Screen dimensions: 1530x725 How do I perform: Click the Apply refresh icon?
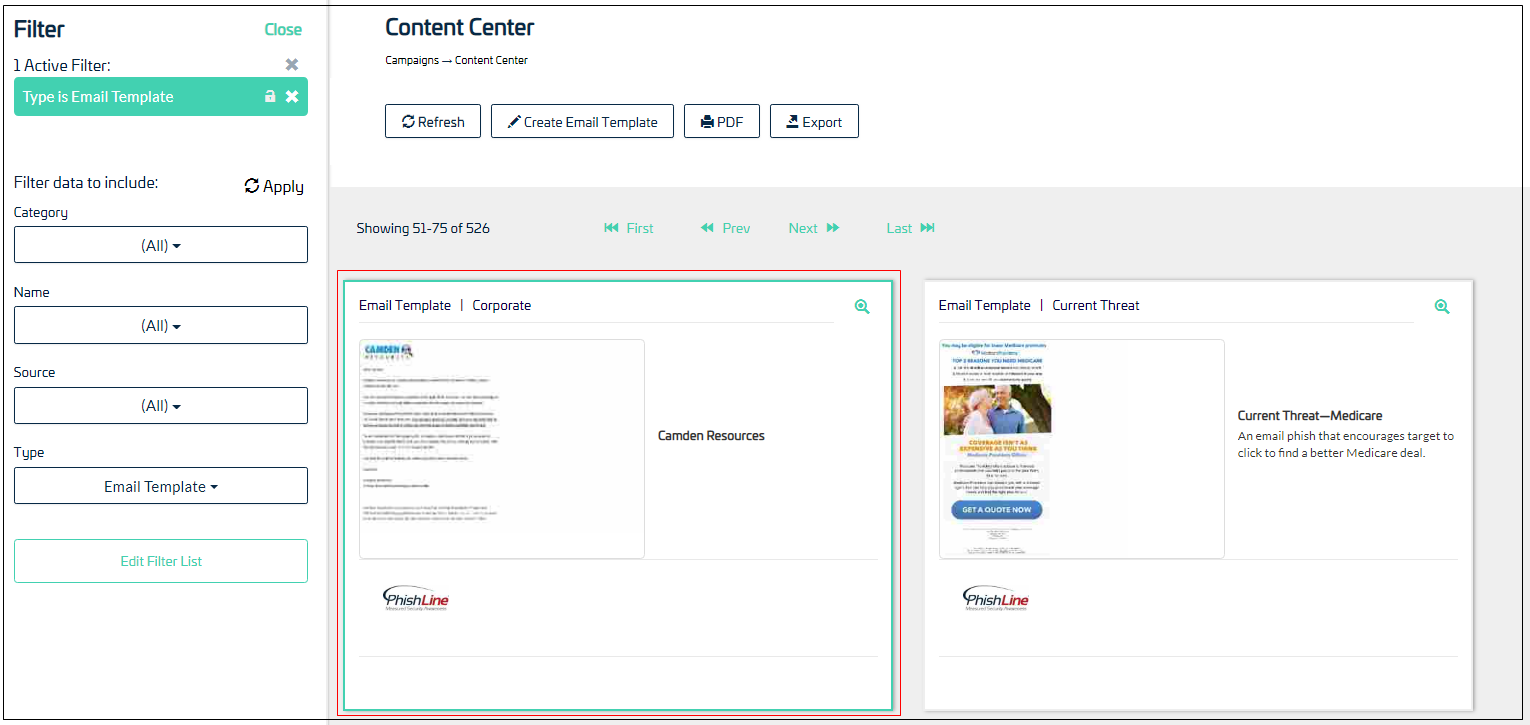click(x=252, y=185)
